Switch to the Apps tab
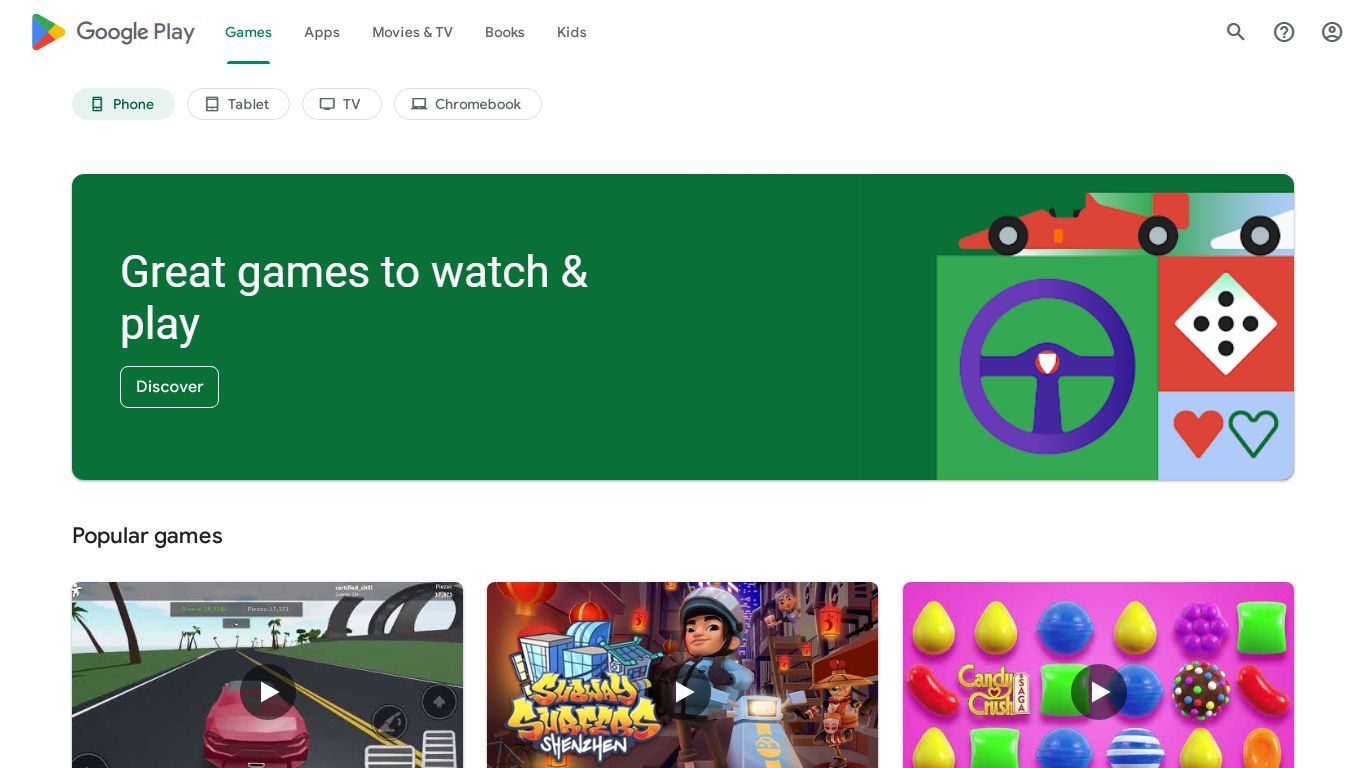 [x=322, y=32]
